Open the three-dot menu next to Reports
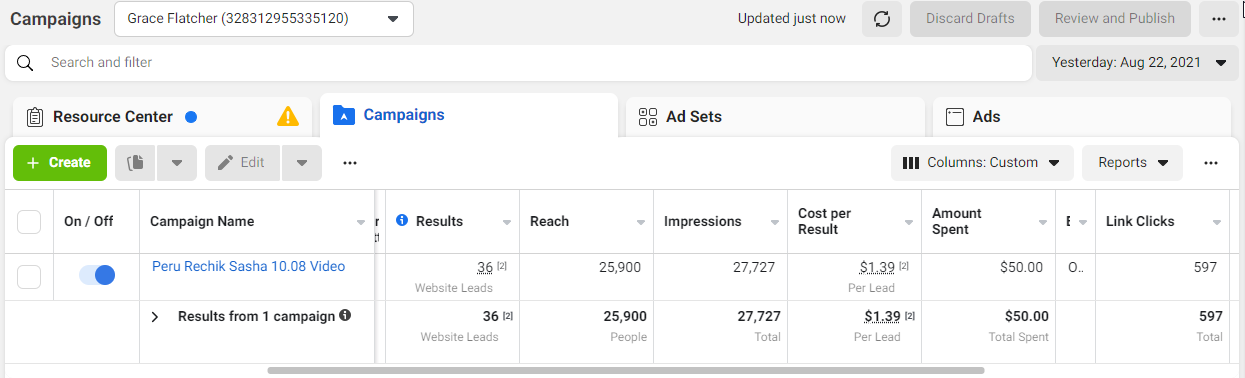The height and width of the screenshot is (378, 1245). (x=1211, y=163)
